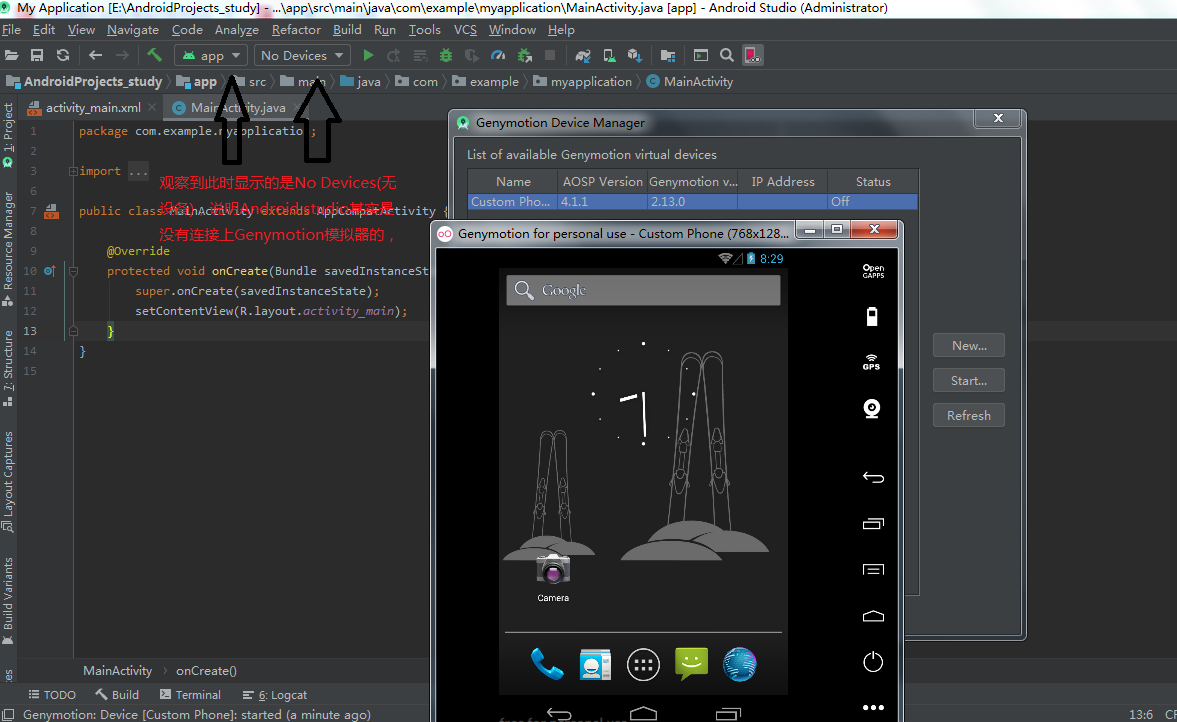
Task: Open the Messaging app in emulator dock
Action: pos(691,663)
